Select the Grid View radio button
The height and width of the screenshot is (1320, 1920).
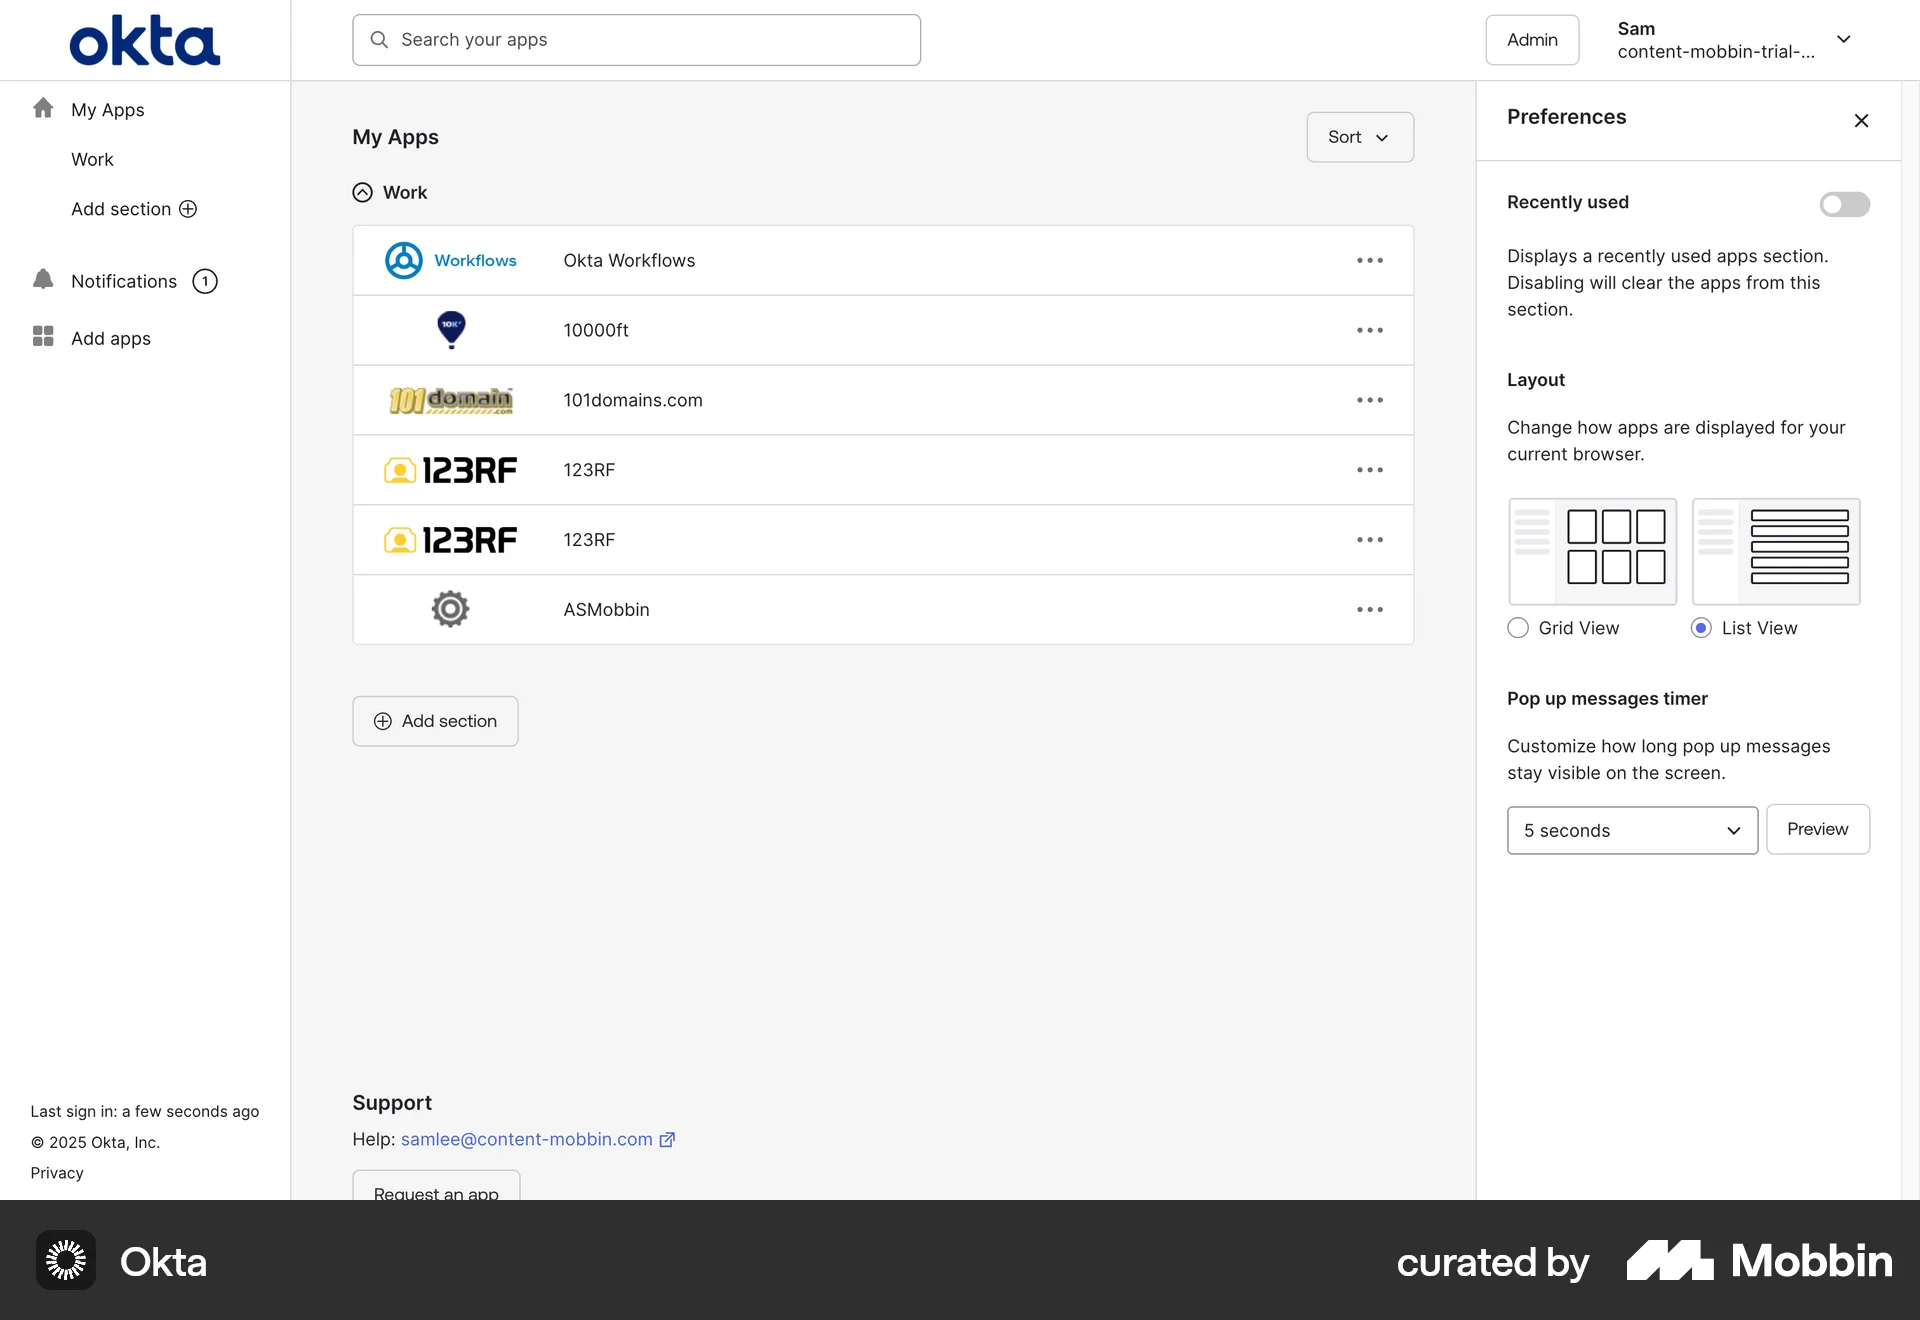coord(1517,628)
